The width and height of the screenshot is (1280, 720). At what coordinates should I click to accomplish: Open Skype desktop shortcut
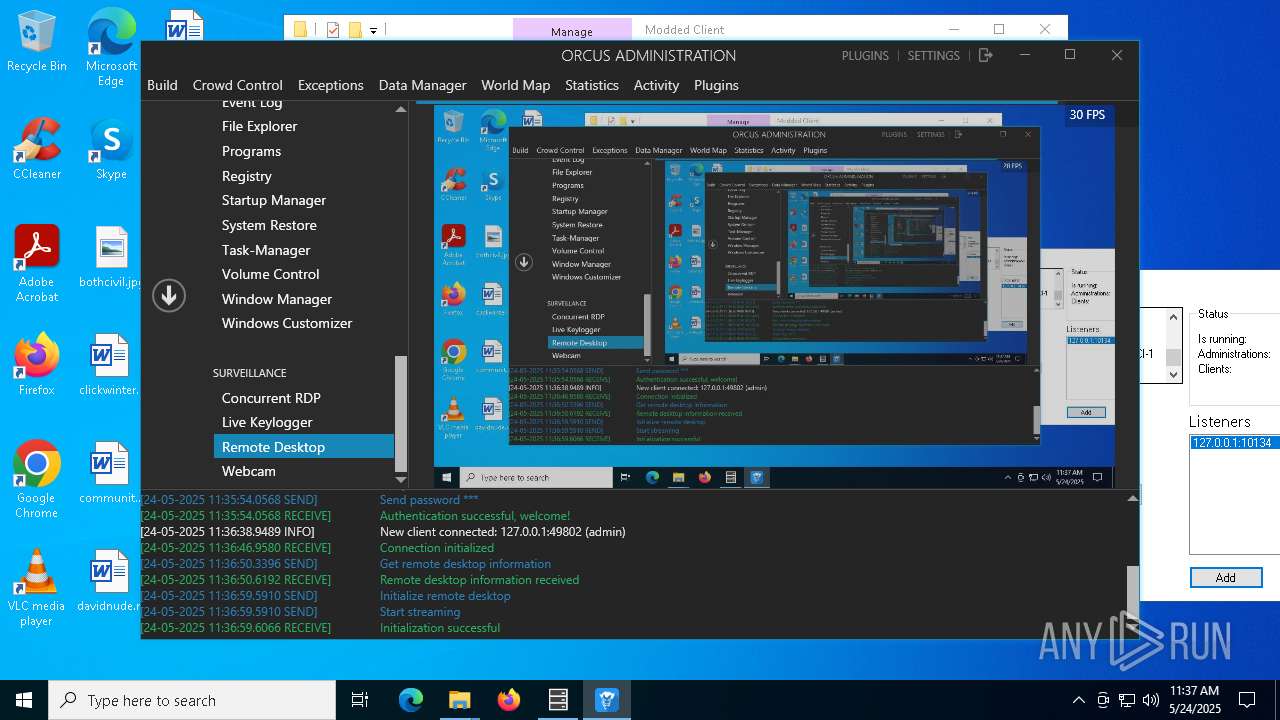point(111,149)
